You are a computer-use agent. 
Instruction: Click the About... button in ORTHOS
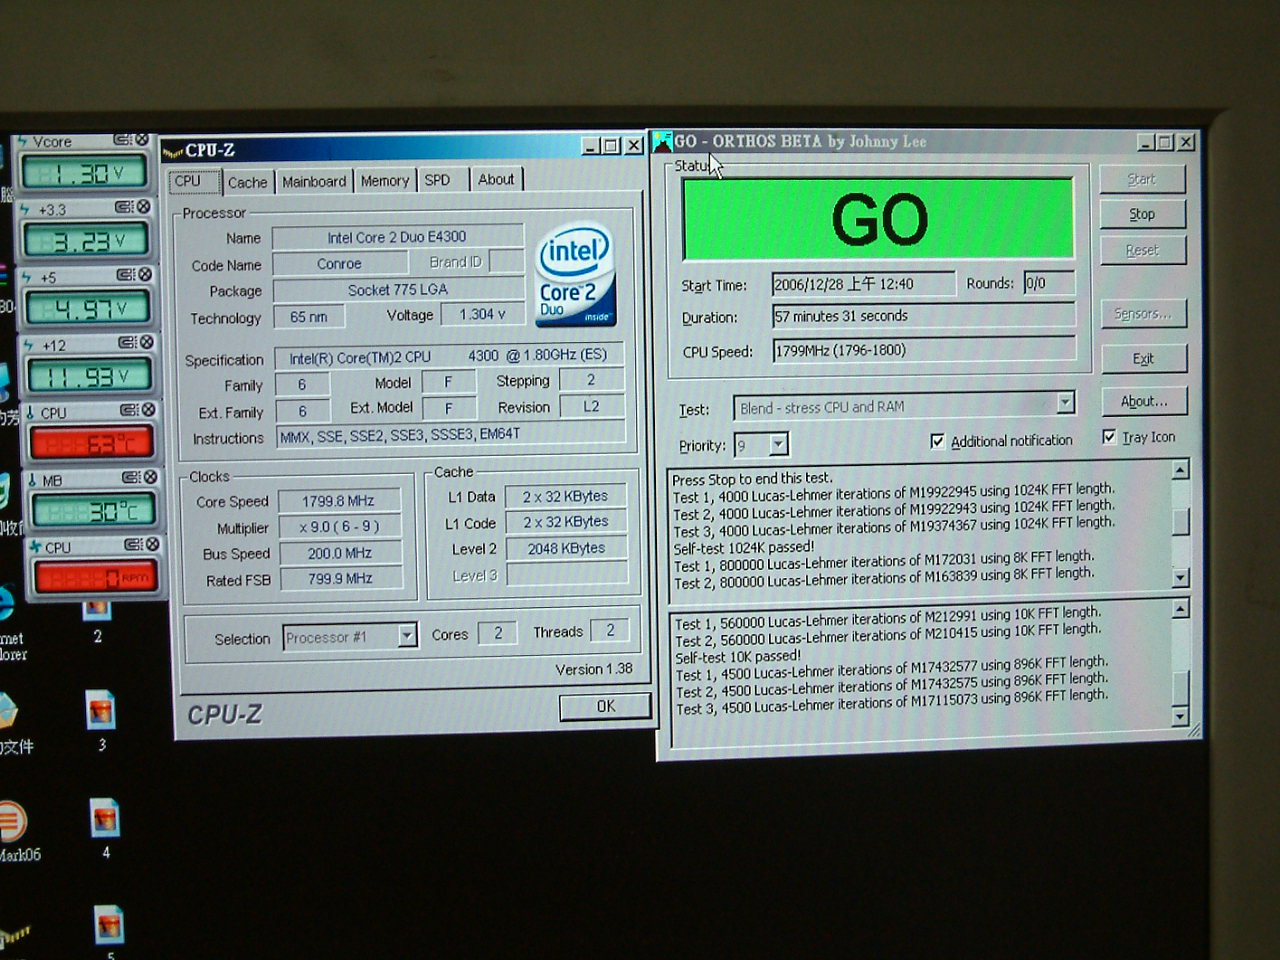(x=1144, y=401)
